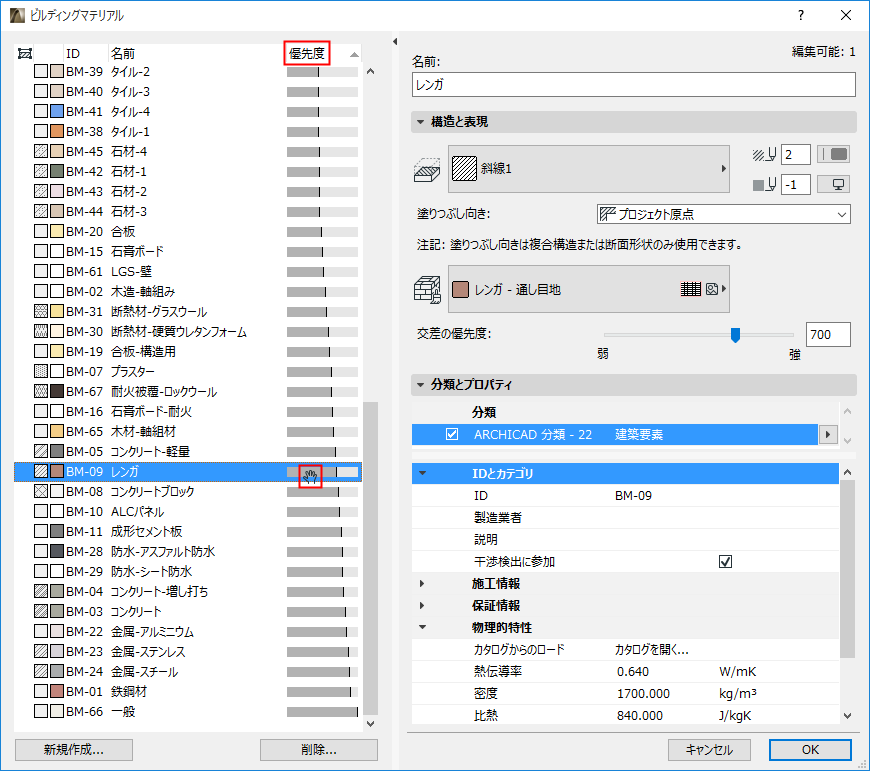Viewport: 870px width, 771px height.
Task: Click the hatch icon for BM-03 コンクリート
Action: [41, 611]
